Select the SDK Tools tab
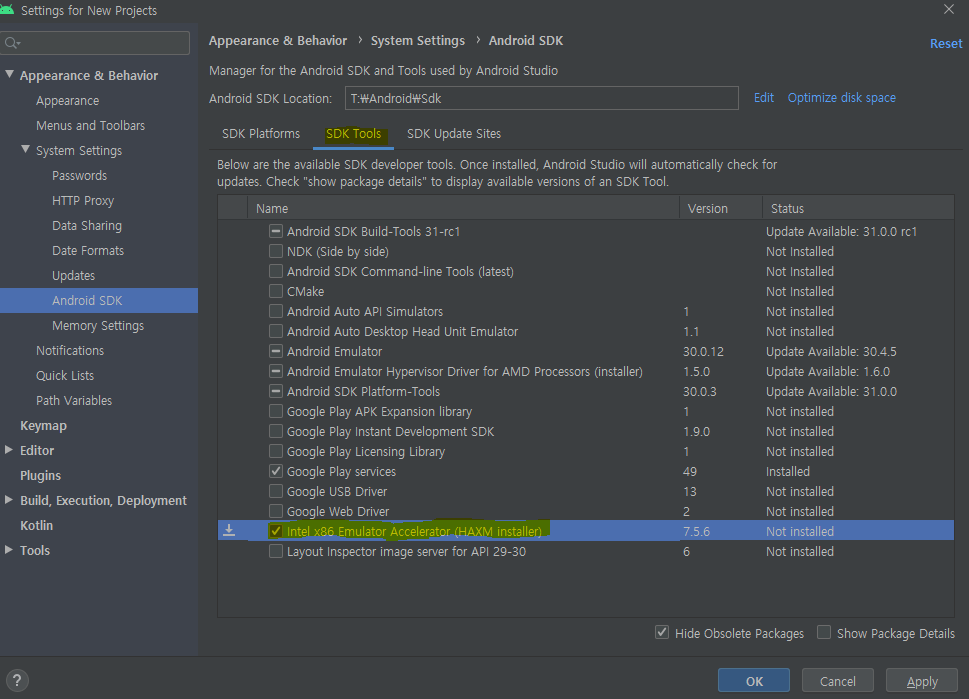Image resolution: width=969 pixels, height=699 pixels. click(353, 133)
